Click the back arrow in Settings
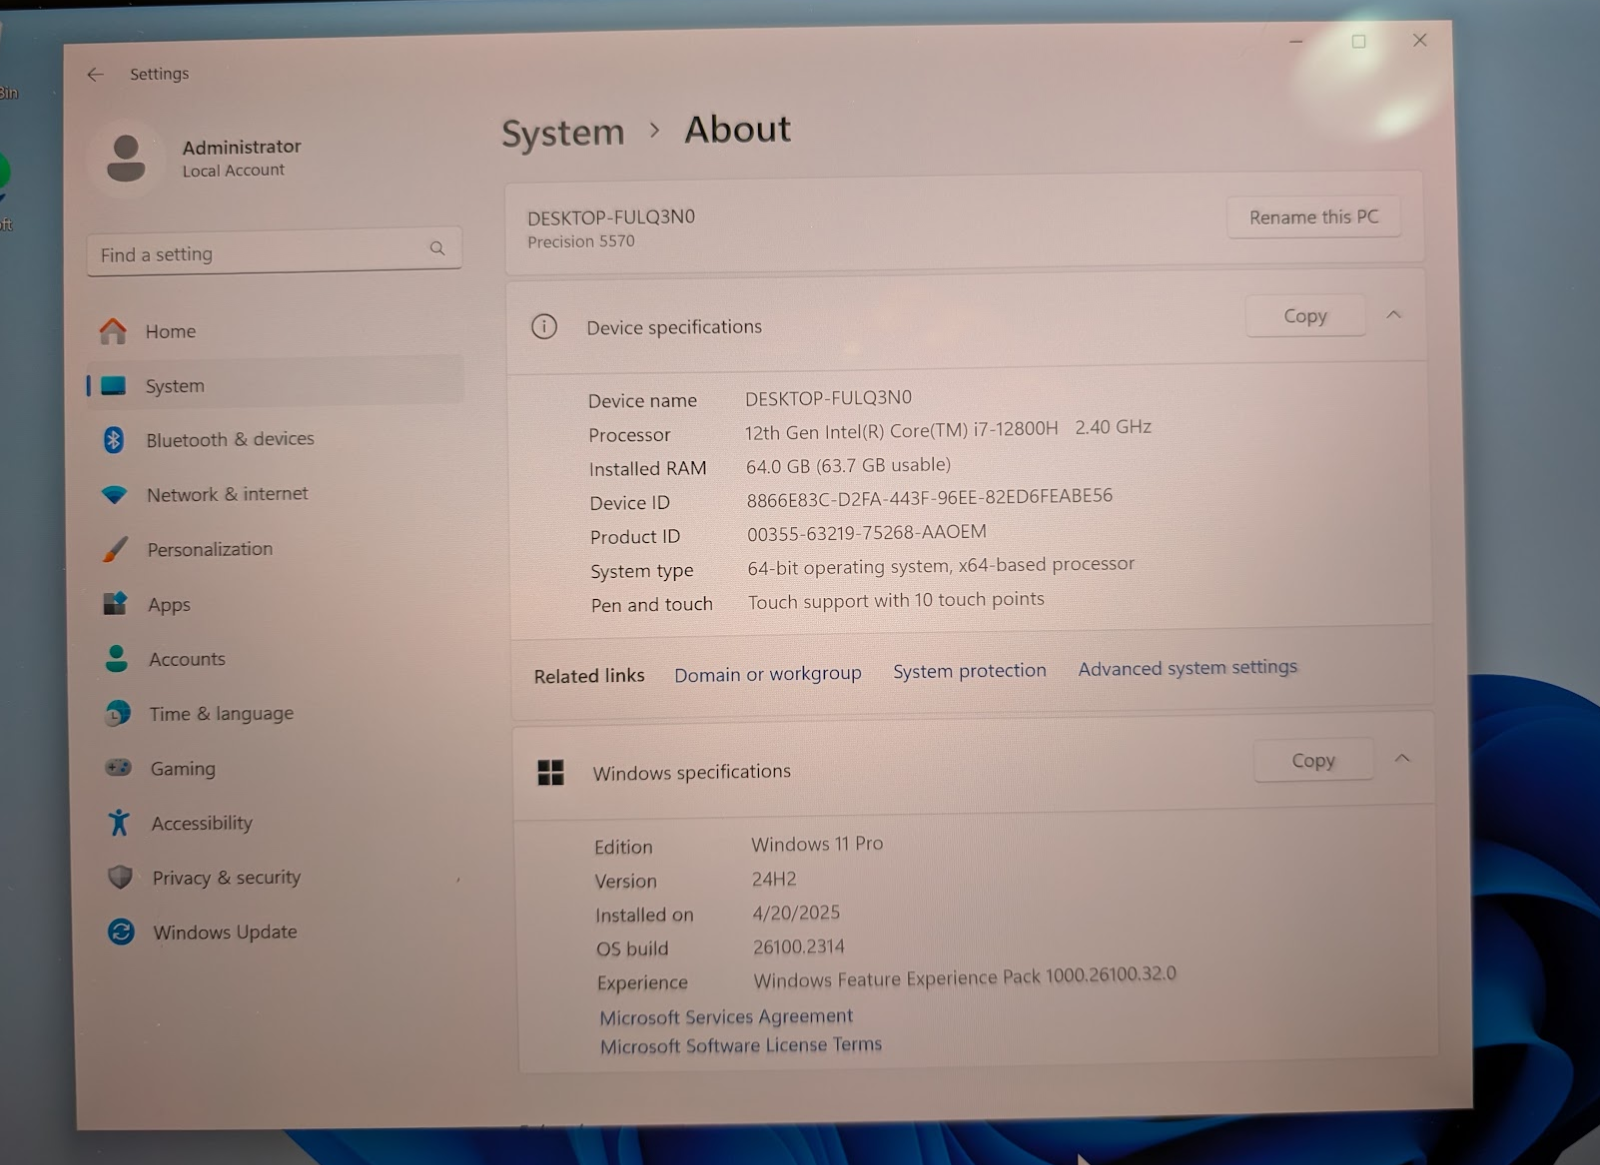The image size is (1600, 1165). click(95, 74)
